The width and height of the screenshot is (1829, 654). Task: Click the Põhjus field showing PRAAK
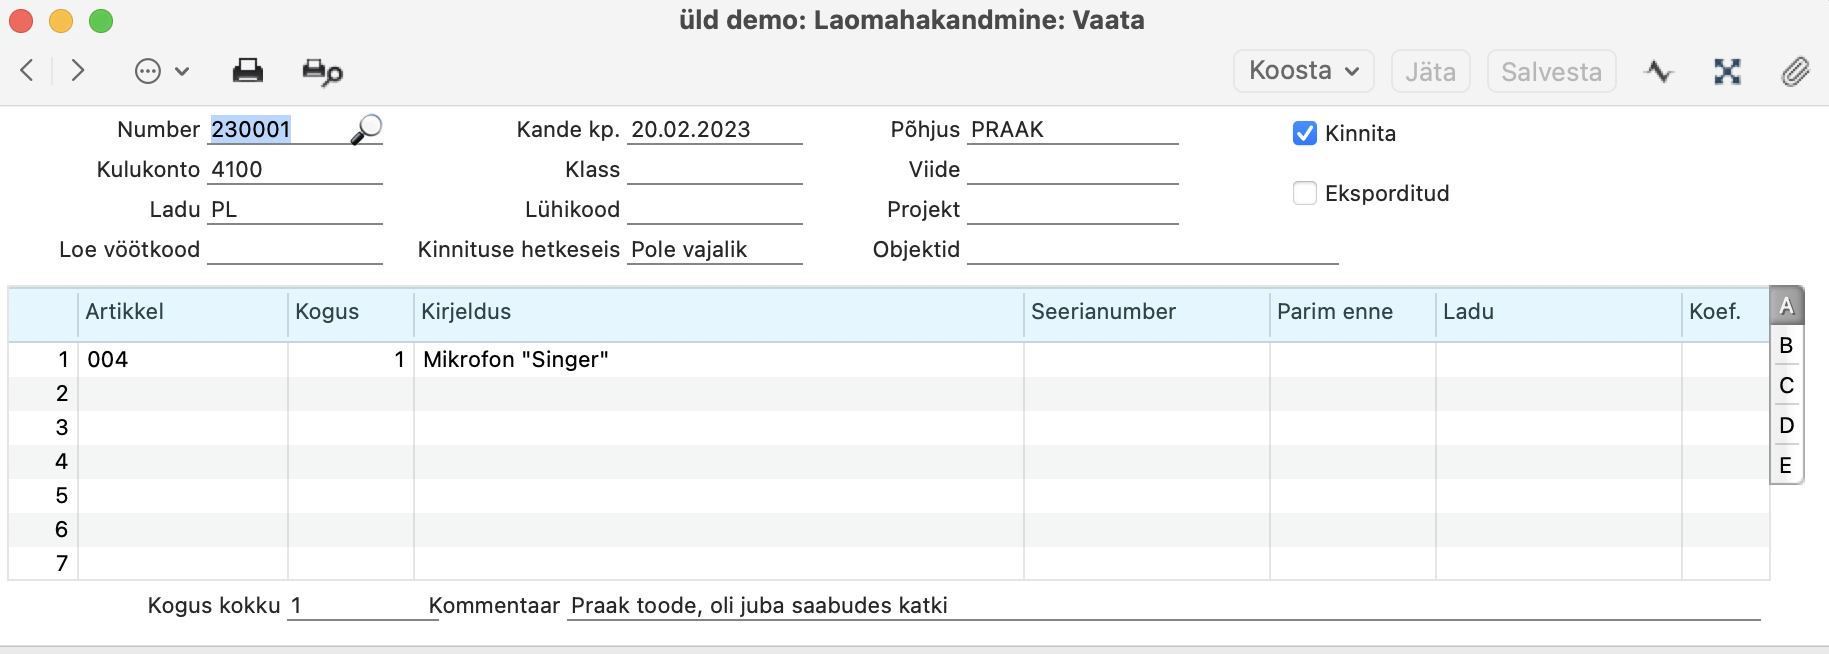1073,130
